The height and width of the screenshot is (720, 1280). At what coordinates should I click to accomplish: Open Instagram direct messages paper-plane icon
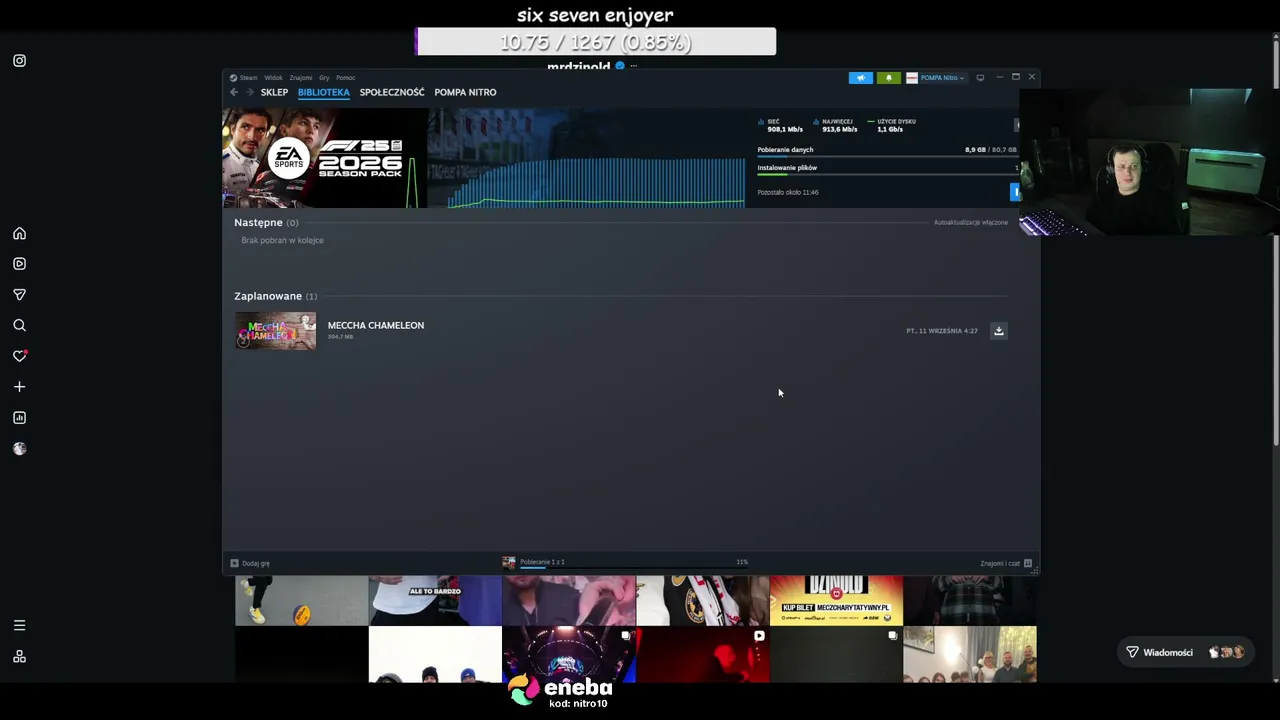point(19,295)
